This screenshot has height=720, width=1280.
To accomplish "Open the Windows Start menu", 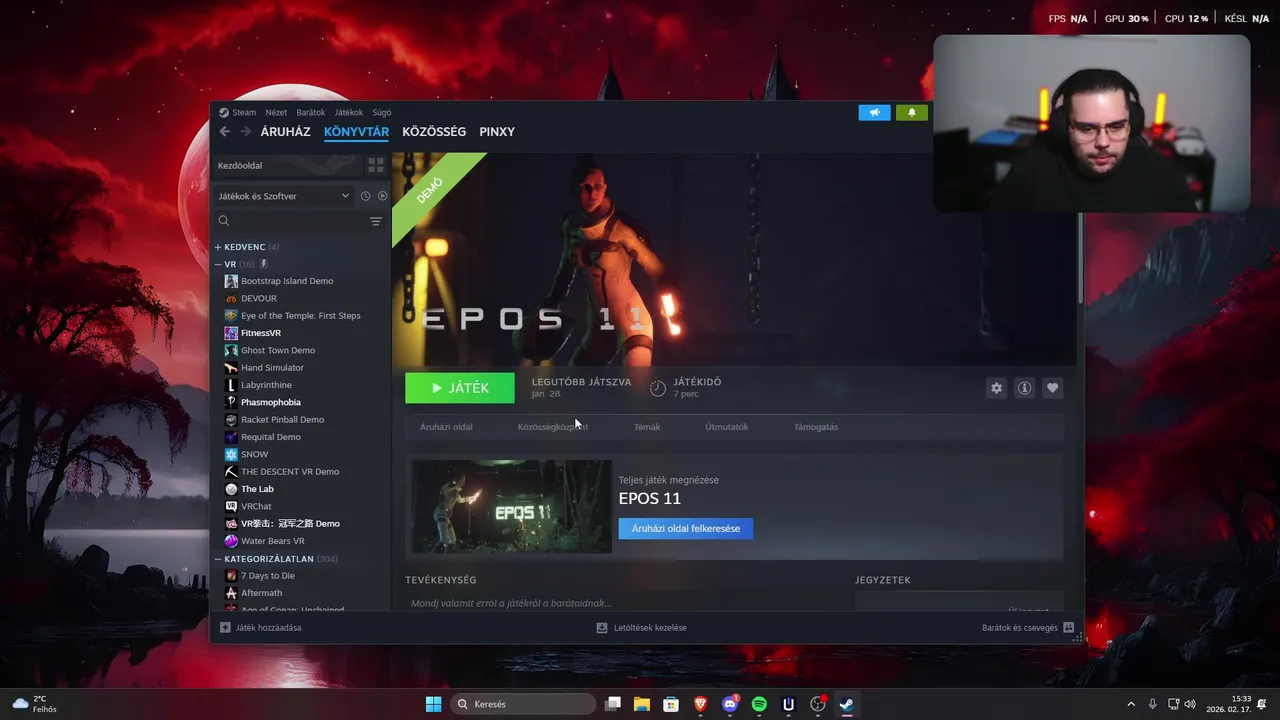I will click(433, 704).
